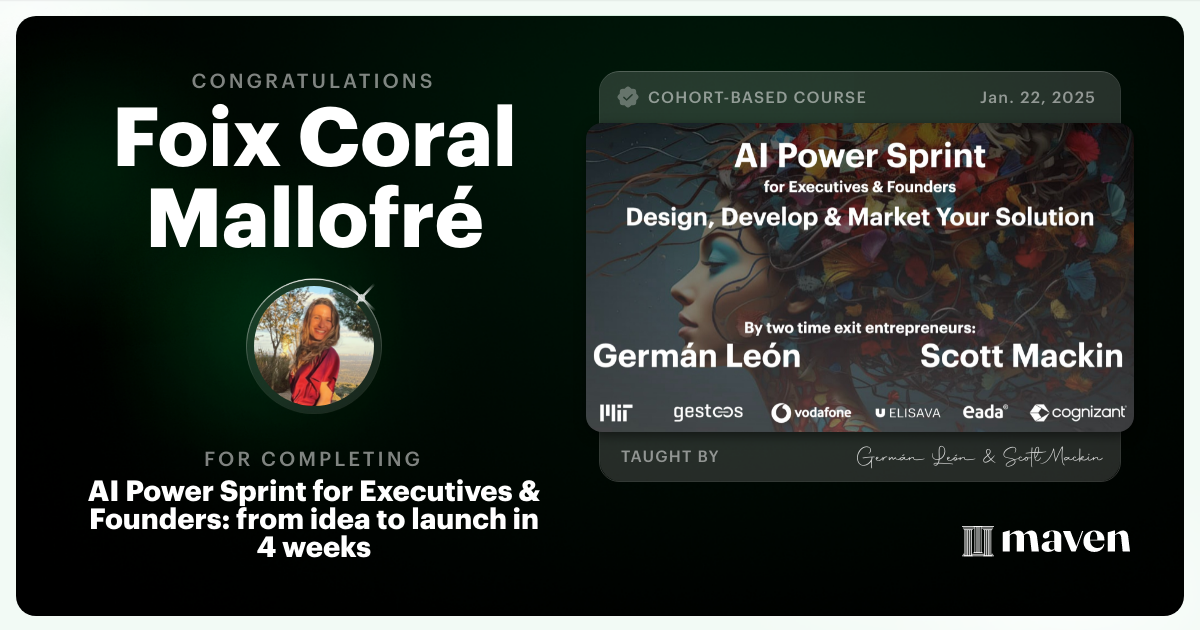The height and width of the screenshot is (630, 1200).
Task: Click the COHORT-BASED COURSE label
Action: pos(757,98)
